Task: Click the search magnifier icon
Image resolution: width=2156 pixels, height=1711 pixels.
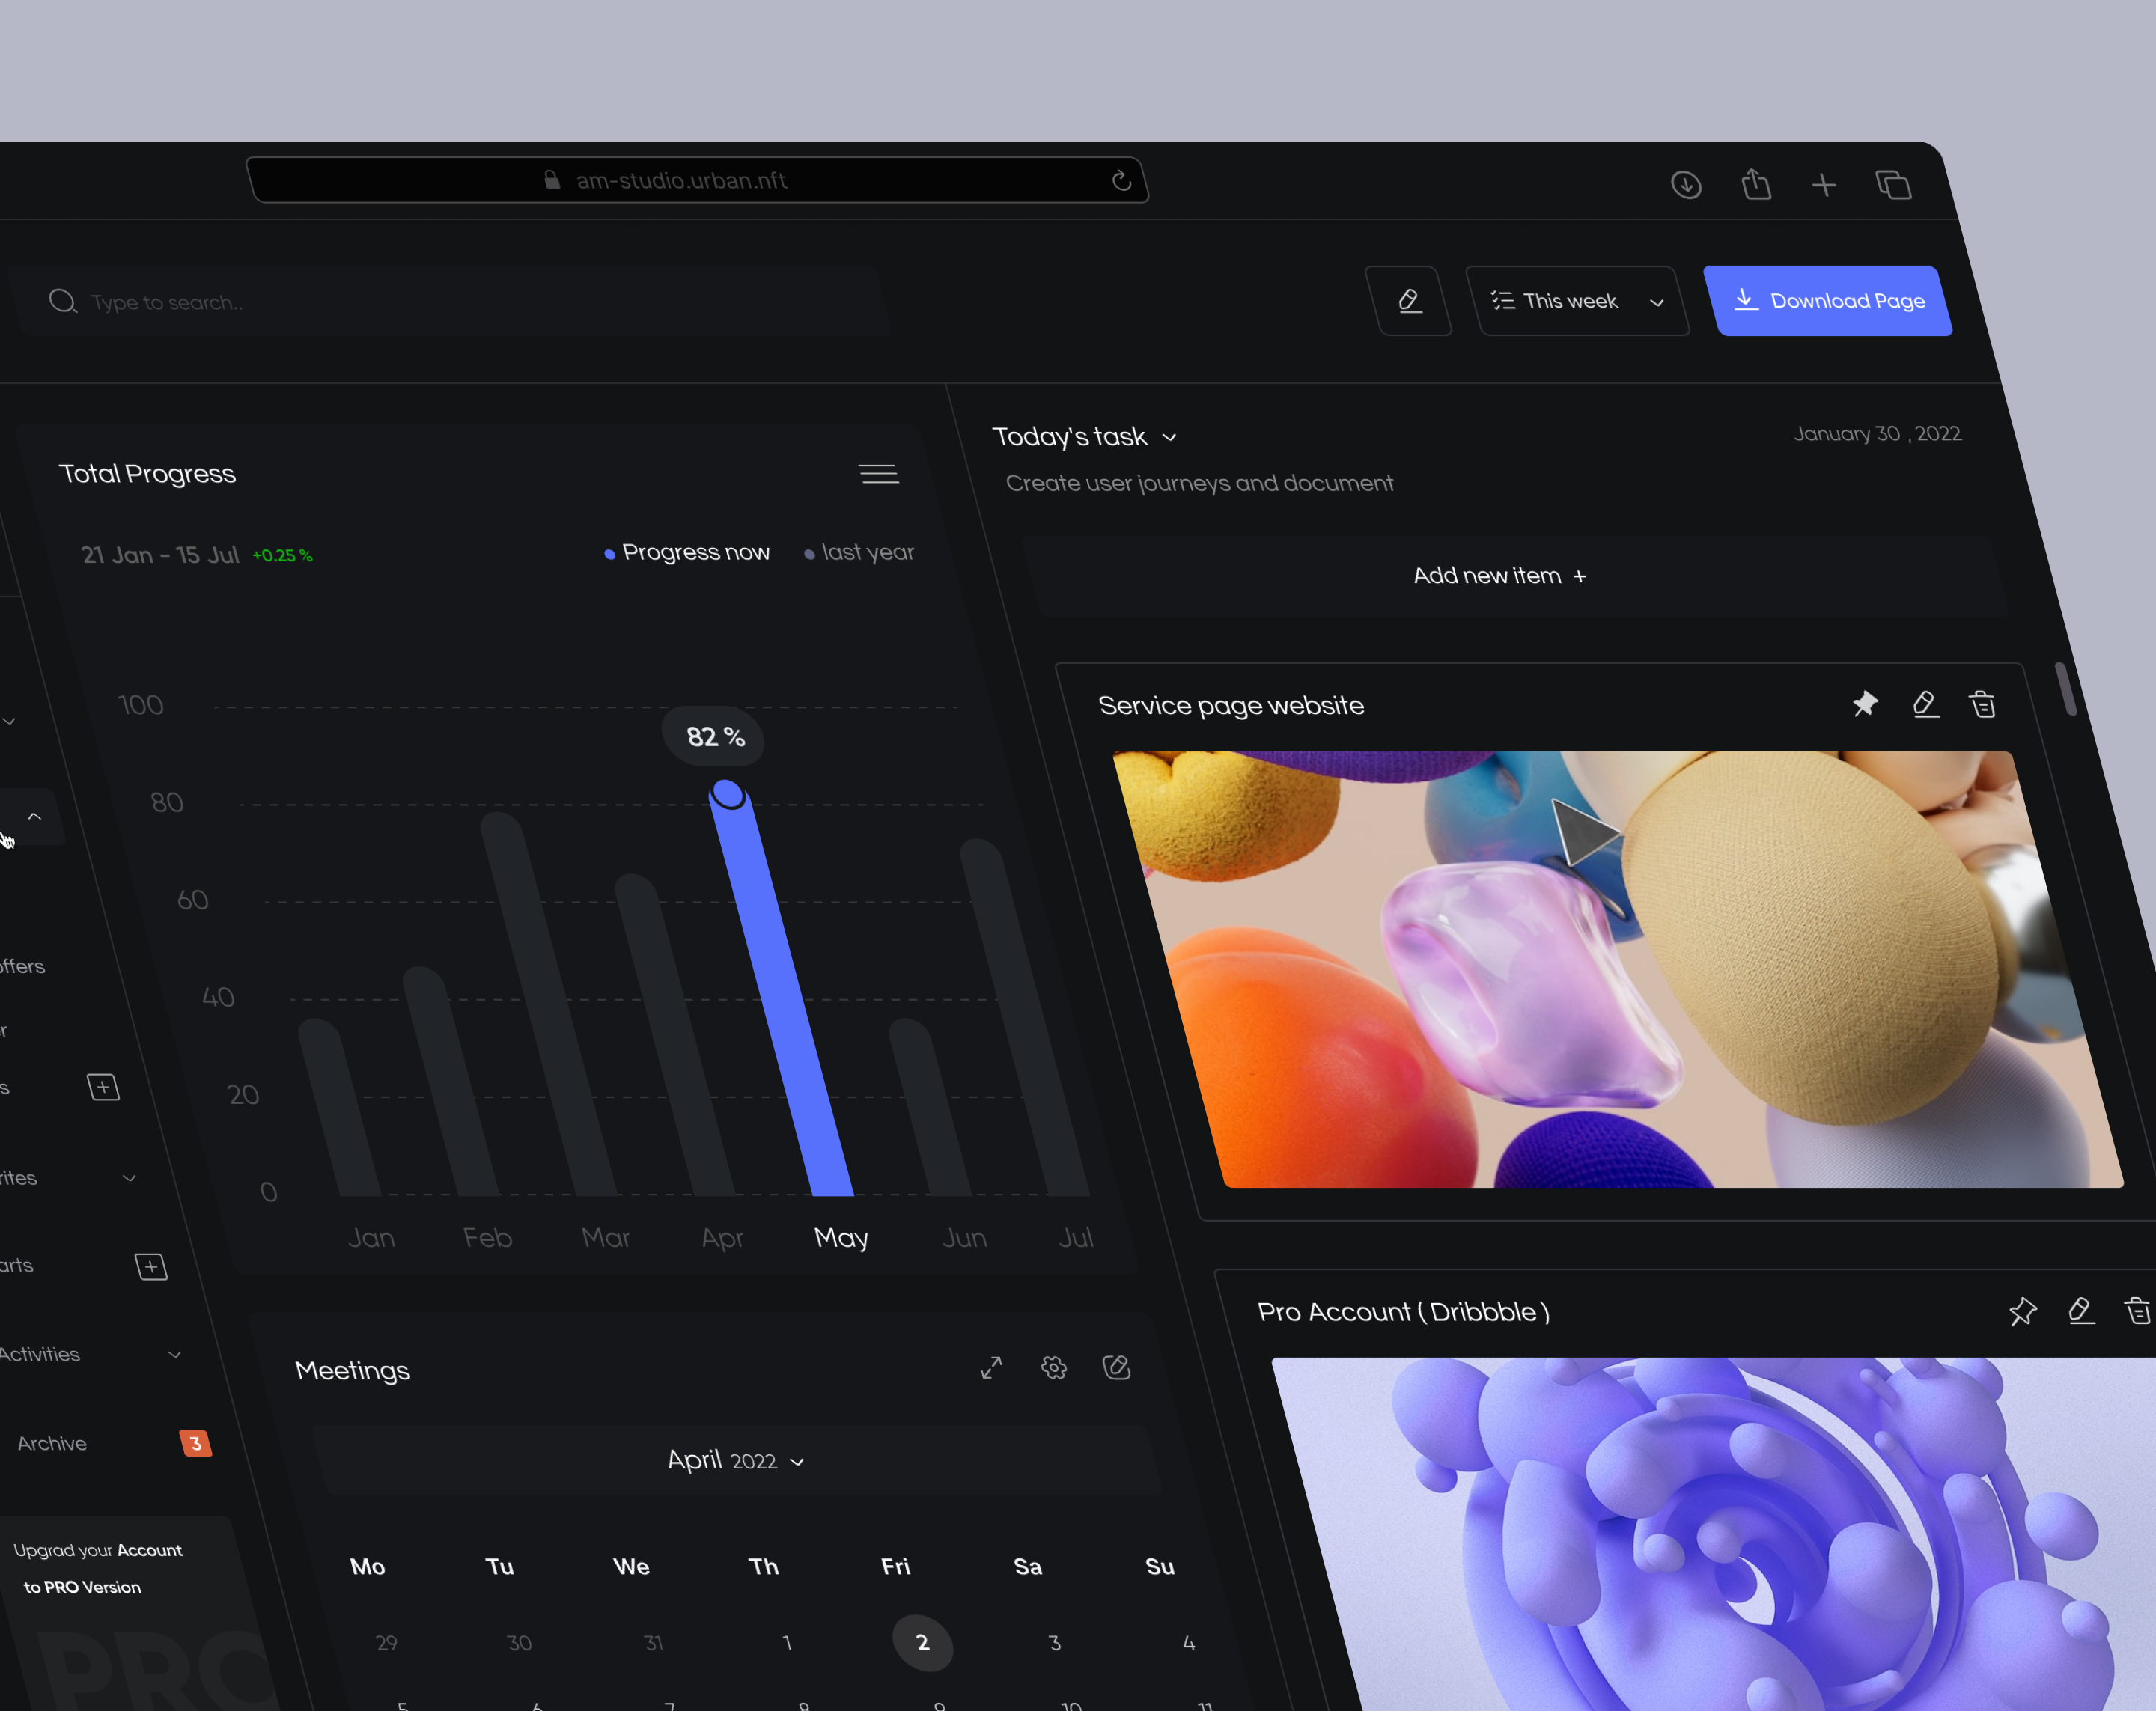Action: point(63,301)
